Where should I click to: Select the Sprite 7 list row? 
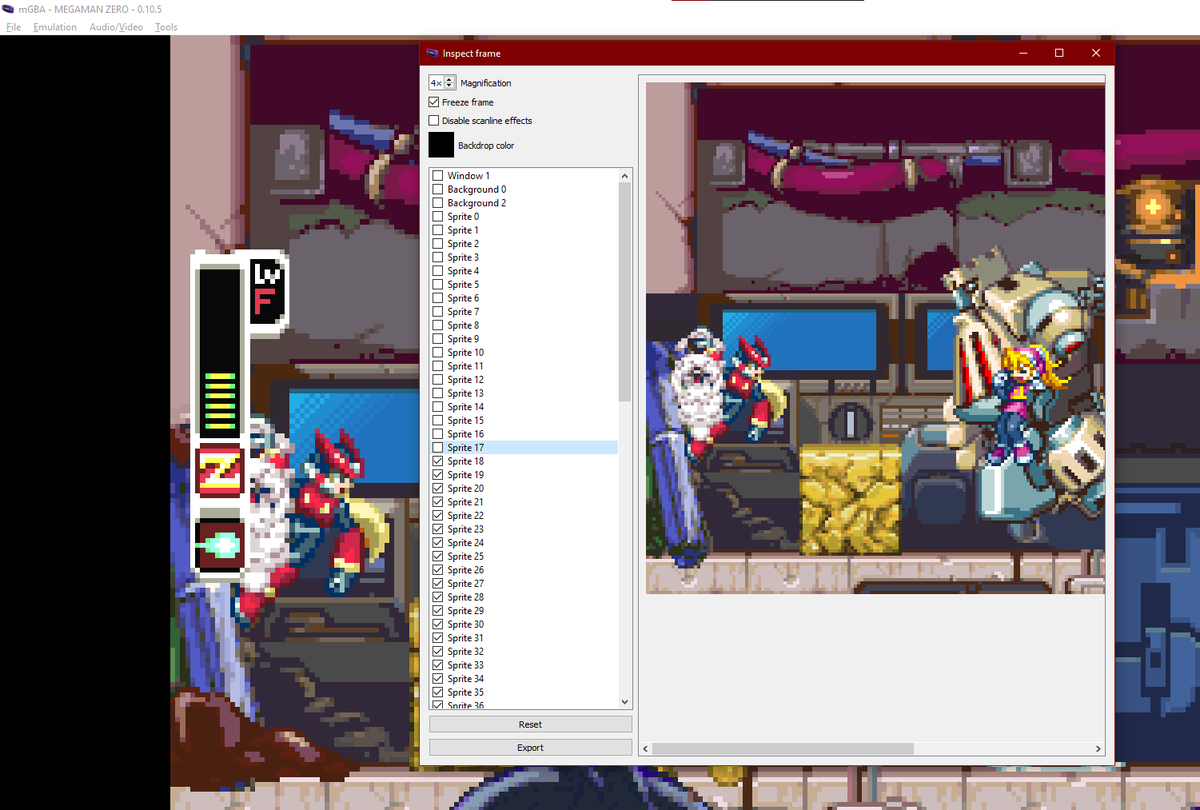tap(524, 312)
